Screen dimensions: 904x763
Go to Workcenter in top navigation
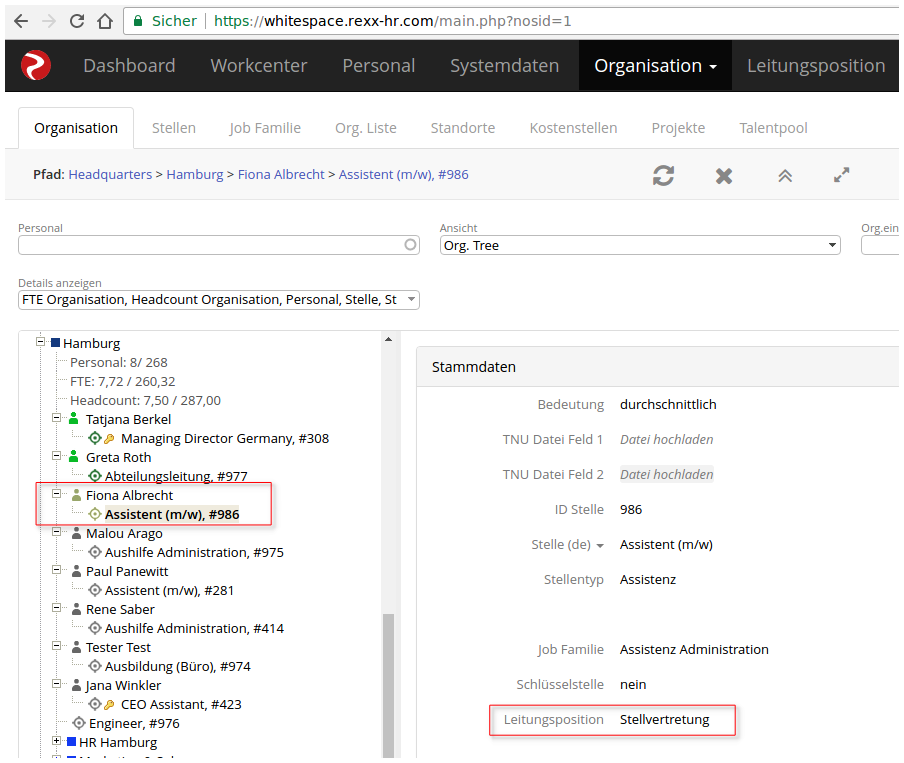(259, 66)
